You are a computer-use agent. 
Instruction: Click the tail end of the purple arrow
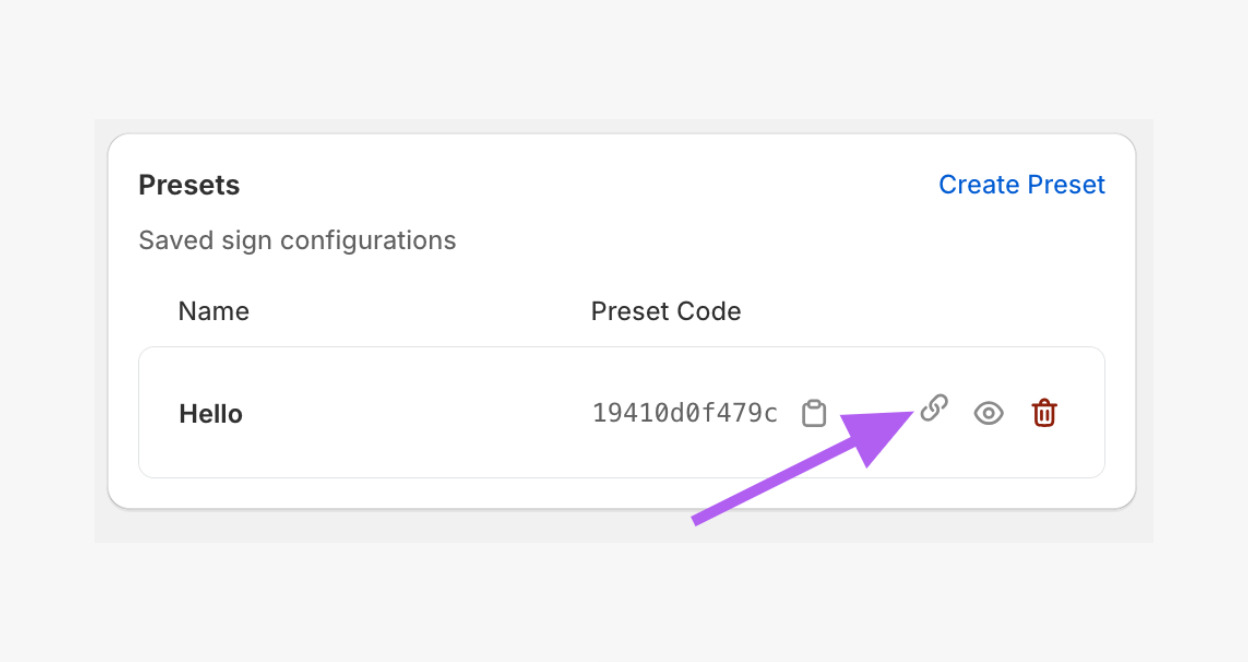(x=697, y=518)
